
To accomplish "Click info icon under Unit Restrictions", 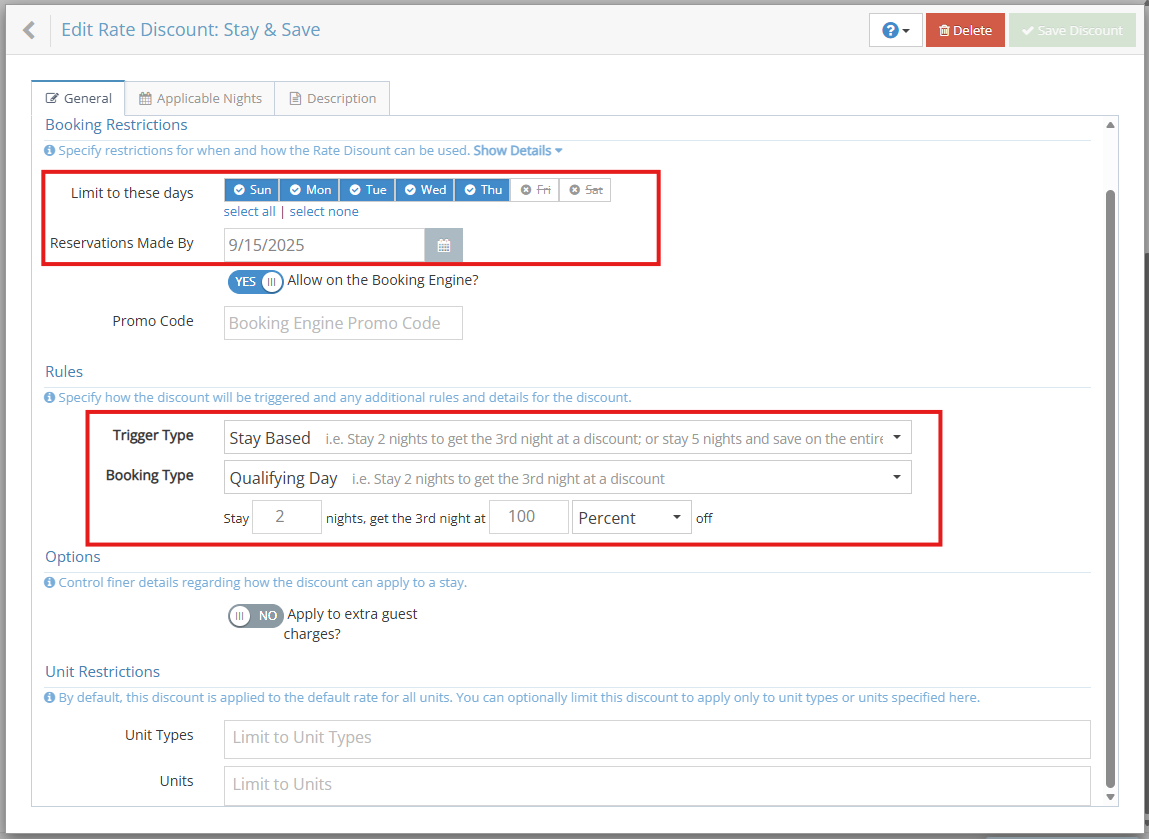I will coord(50,698).
